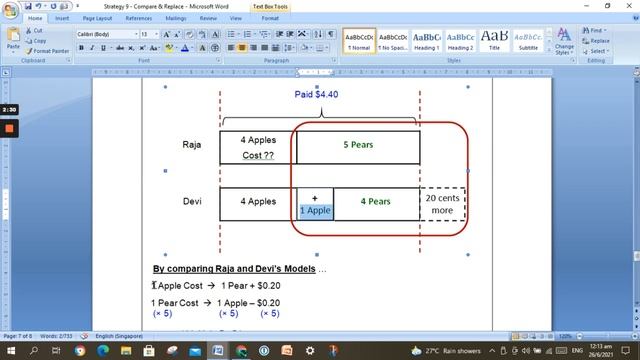Click Replace in the Editing group

596,41
